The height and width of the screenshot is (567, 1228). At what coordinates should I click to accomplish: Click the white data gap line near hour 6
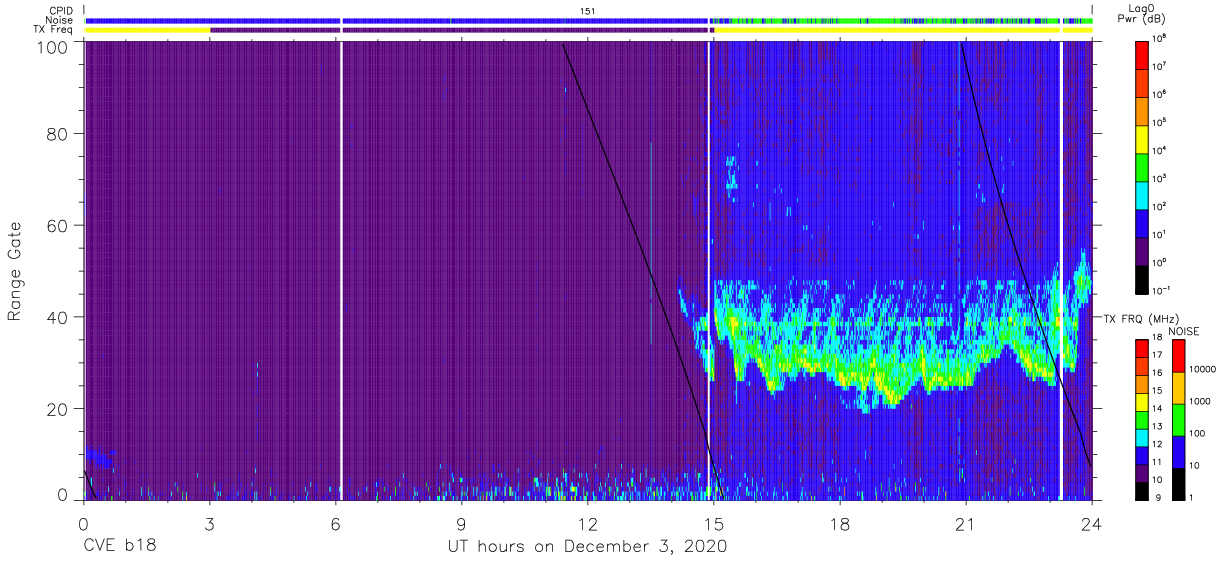(x=341, y=270)
